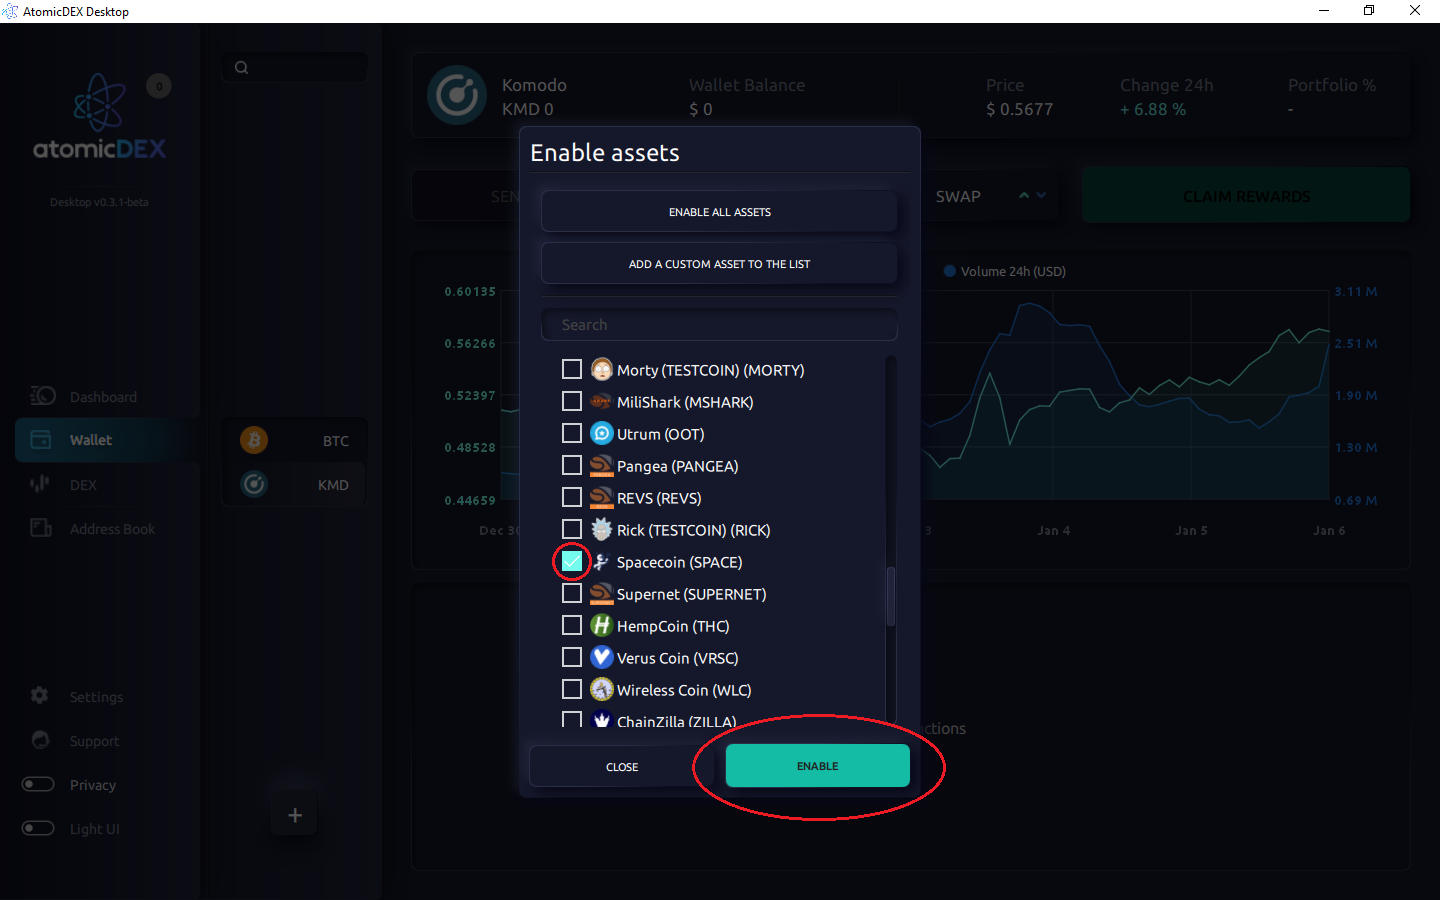Click the atomicDEX logo
Viewport: 1440px width, 900px height.
pos(99,117)
